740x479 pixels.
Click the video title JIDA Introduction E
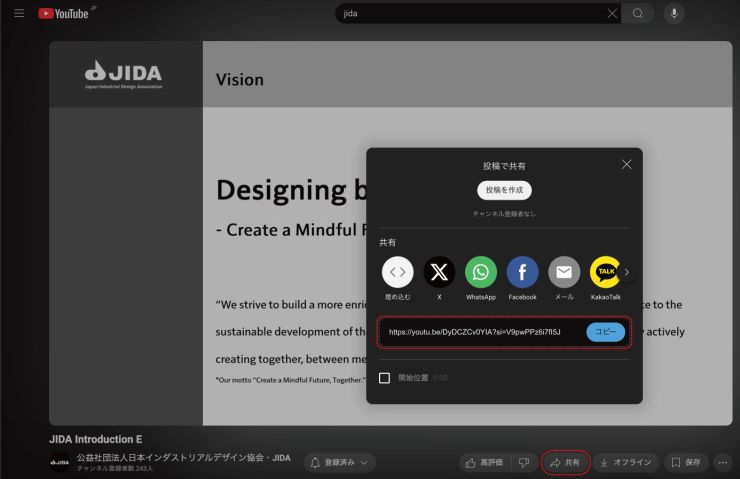click(95, 439)
